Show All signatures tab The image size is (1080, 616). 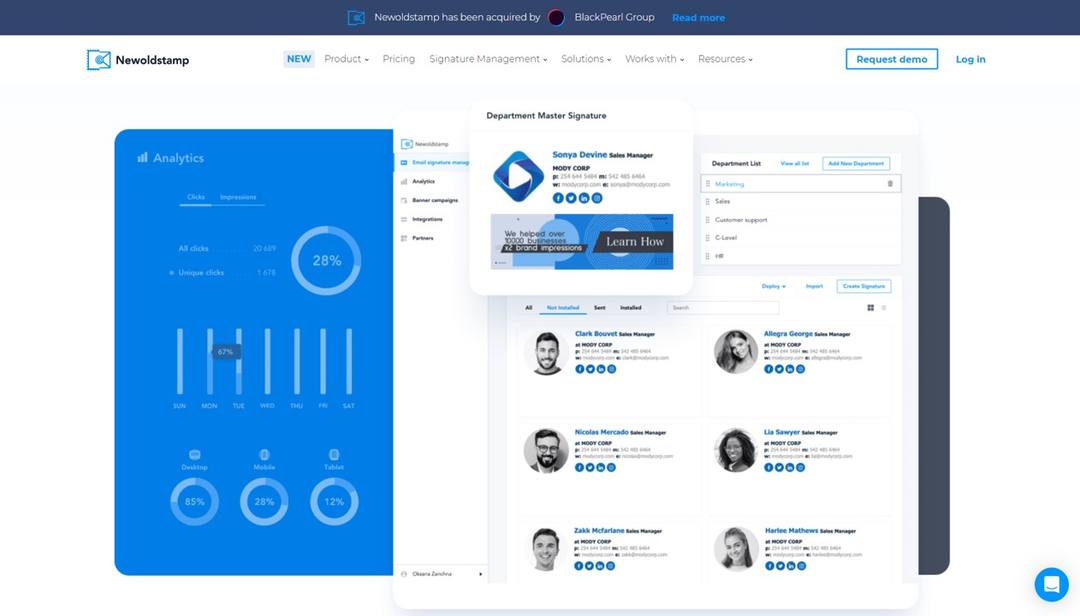pyautogui.click(x=529, y=308)
